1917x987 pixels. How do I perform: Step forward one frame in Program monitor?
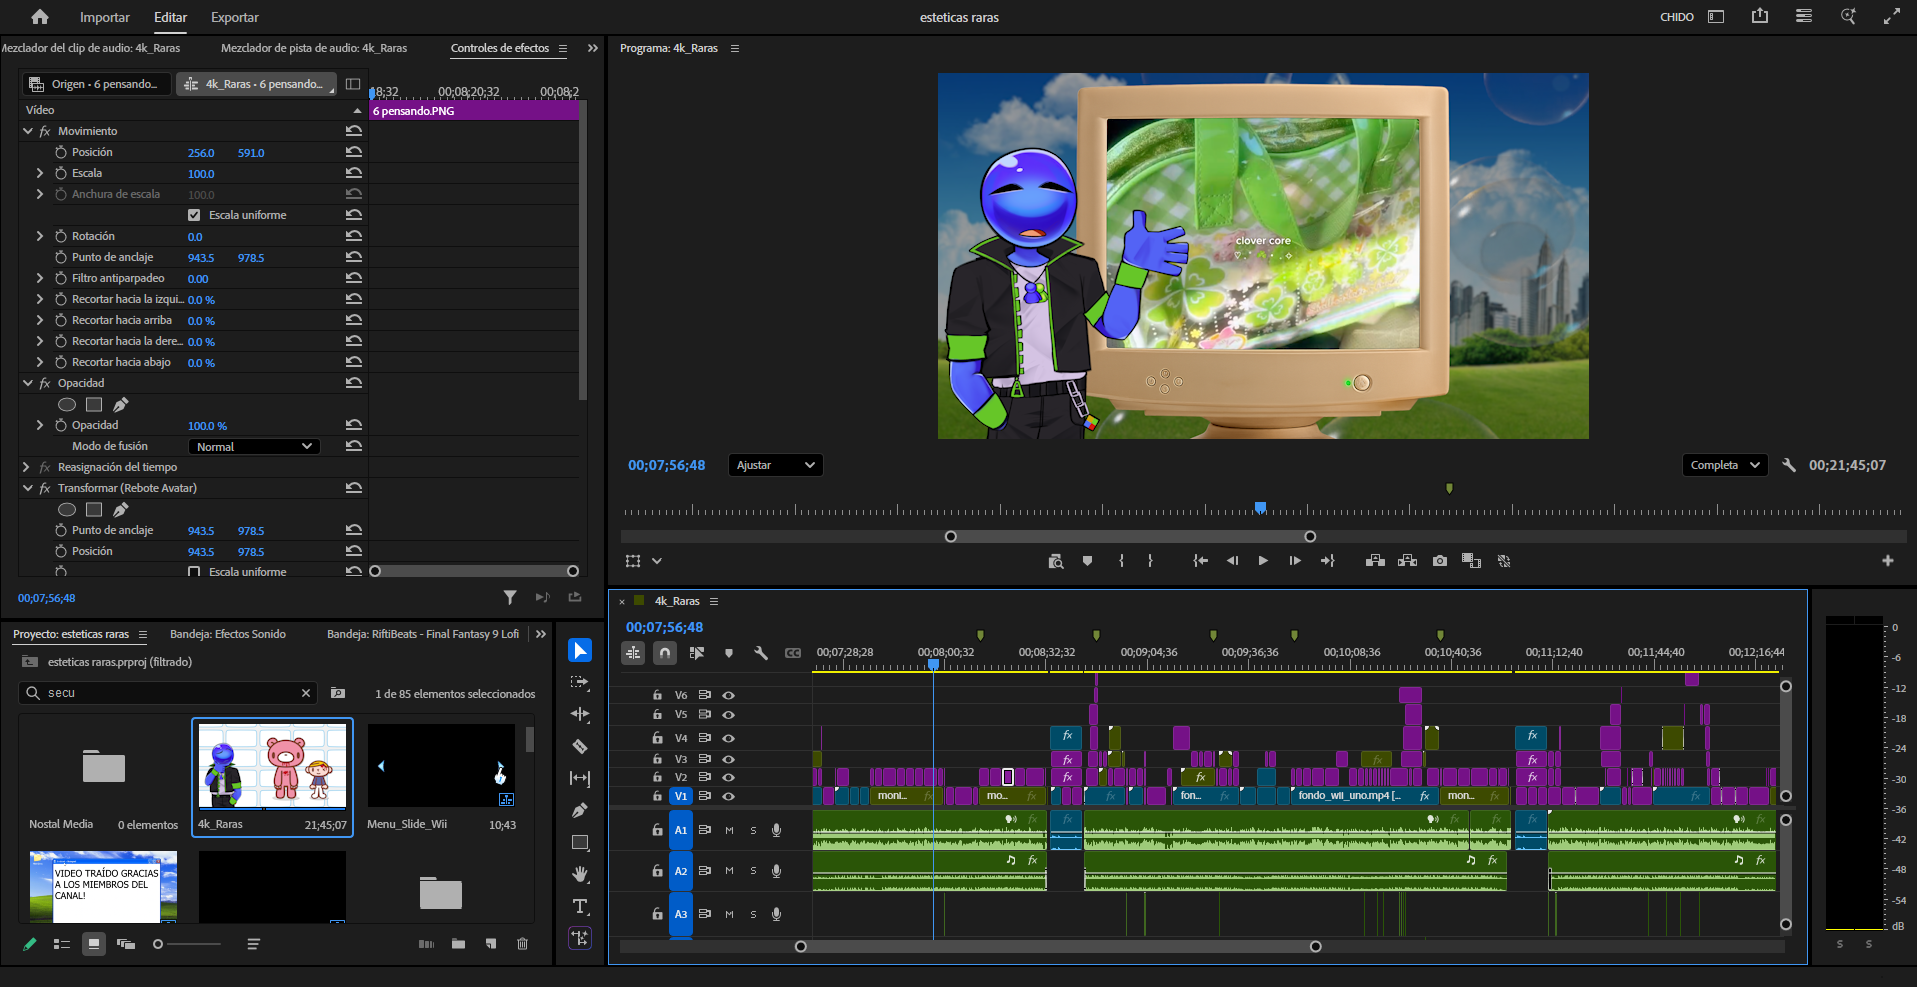click(1295, 561)
